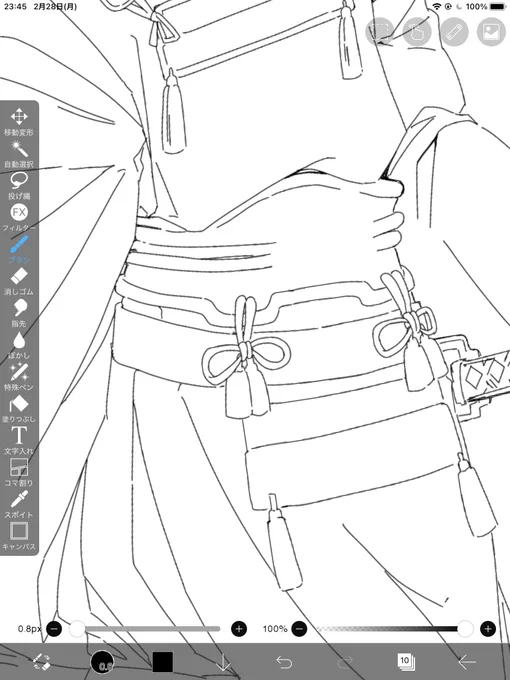Select the 投げ縄 lasso tool
510x680 pixels.
(x=19, y=186)
